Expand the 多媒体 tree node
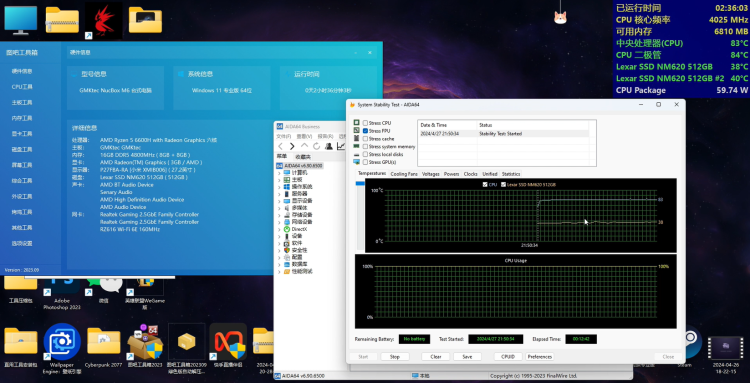Image resolution: width=750 pixels, height=383 pixels. 279,208
